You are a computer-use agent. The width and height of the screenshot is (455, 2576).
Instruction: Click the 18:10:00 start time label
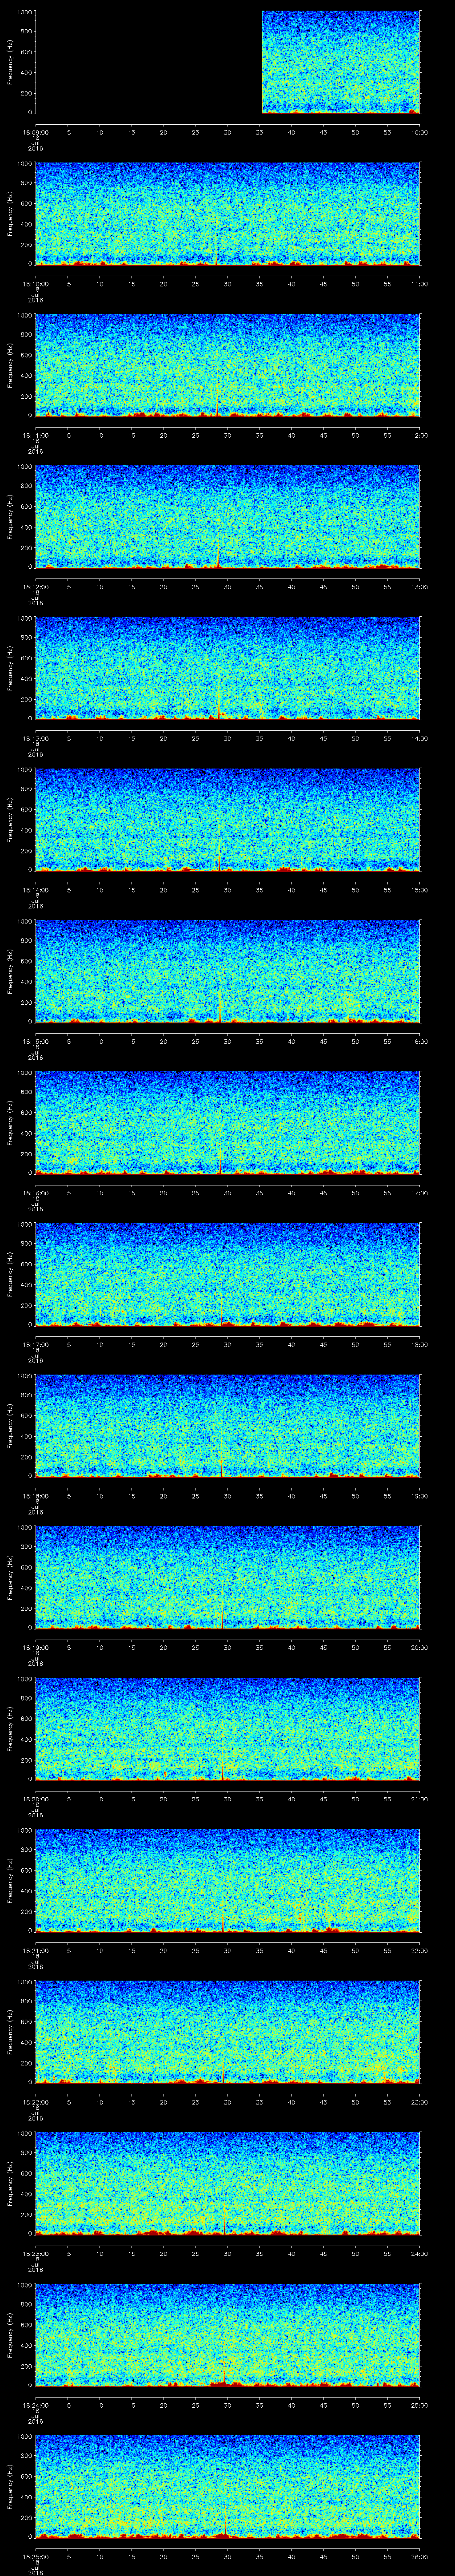(x=35, y=284)
